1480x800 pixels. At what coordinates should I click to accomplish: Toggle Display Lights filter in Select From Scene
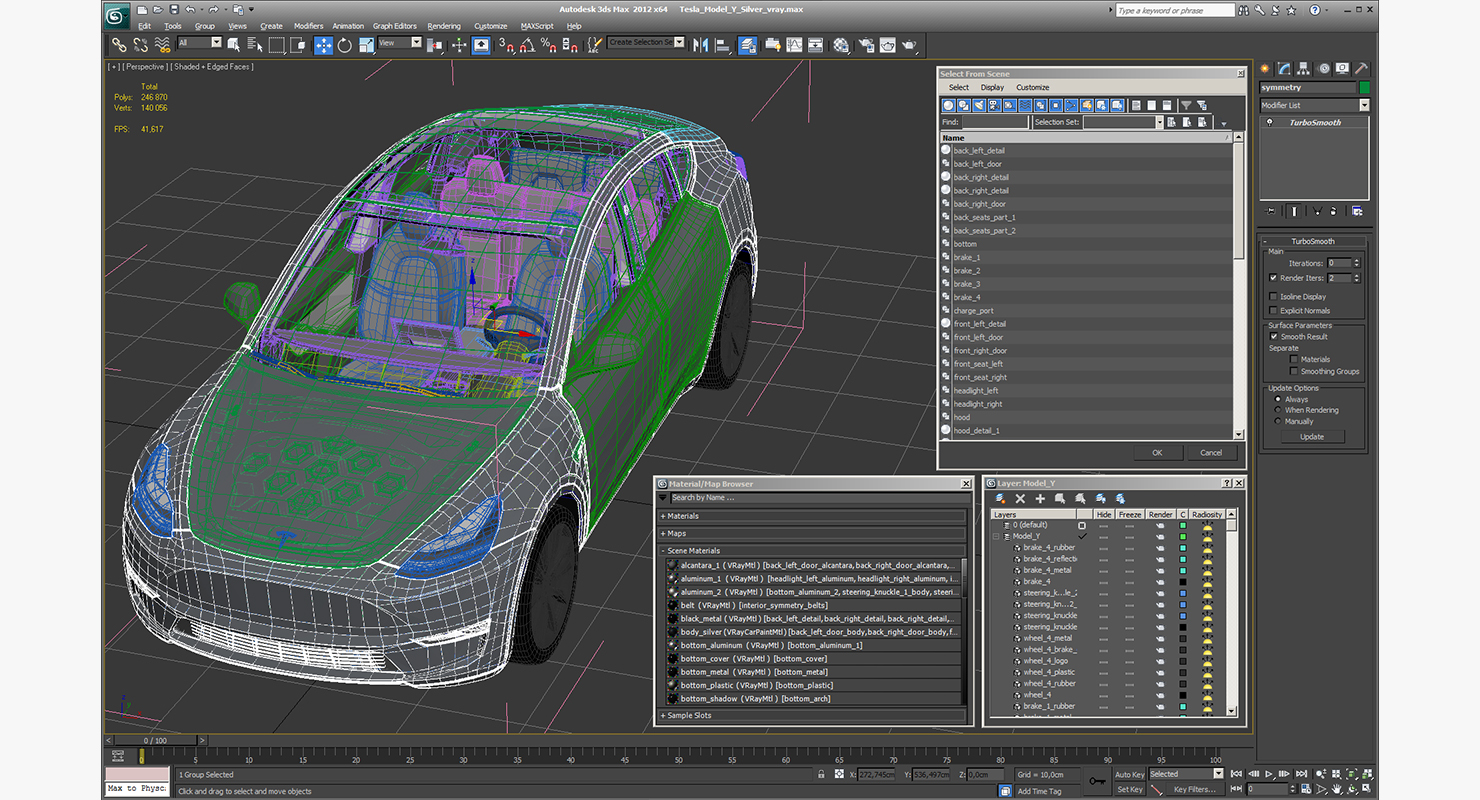(x=980, y=105)
